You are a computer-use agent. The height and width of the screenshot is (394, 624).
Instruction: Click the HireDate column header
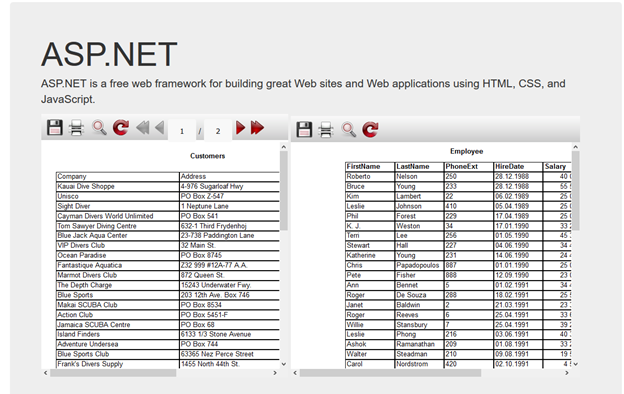[518, 166]
